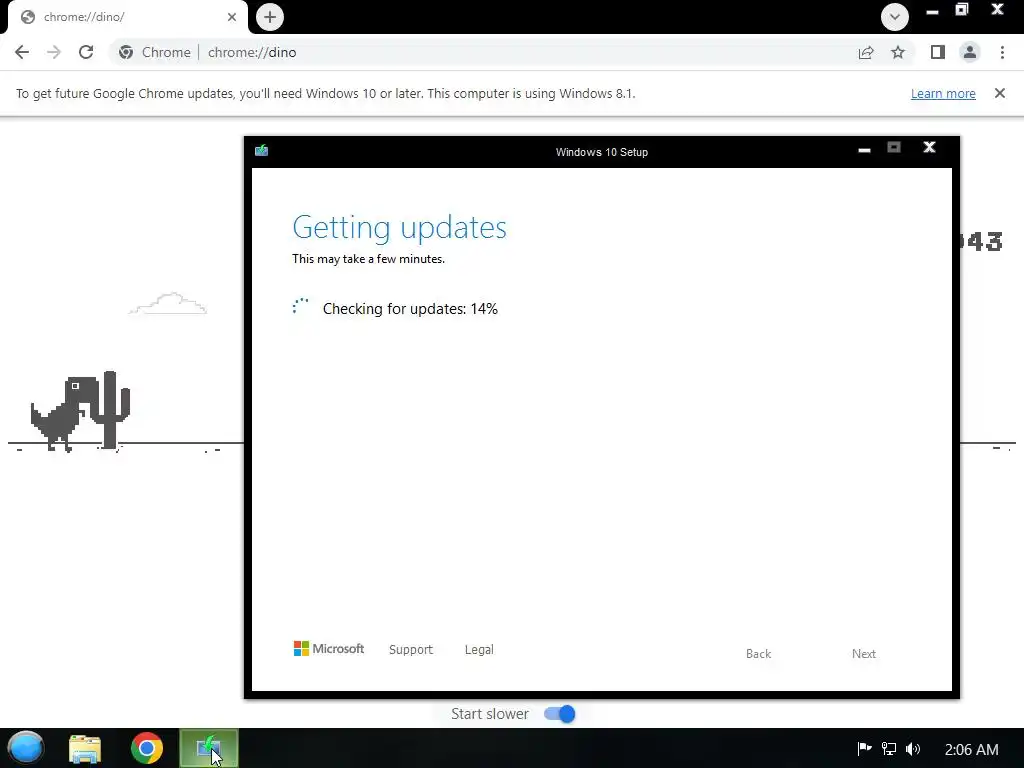Click the volume speaker tray icon
Screen dimensions: 1024x768
coord(913,749)
